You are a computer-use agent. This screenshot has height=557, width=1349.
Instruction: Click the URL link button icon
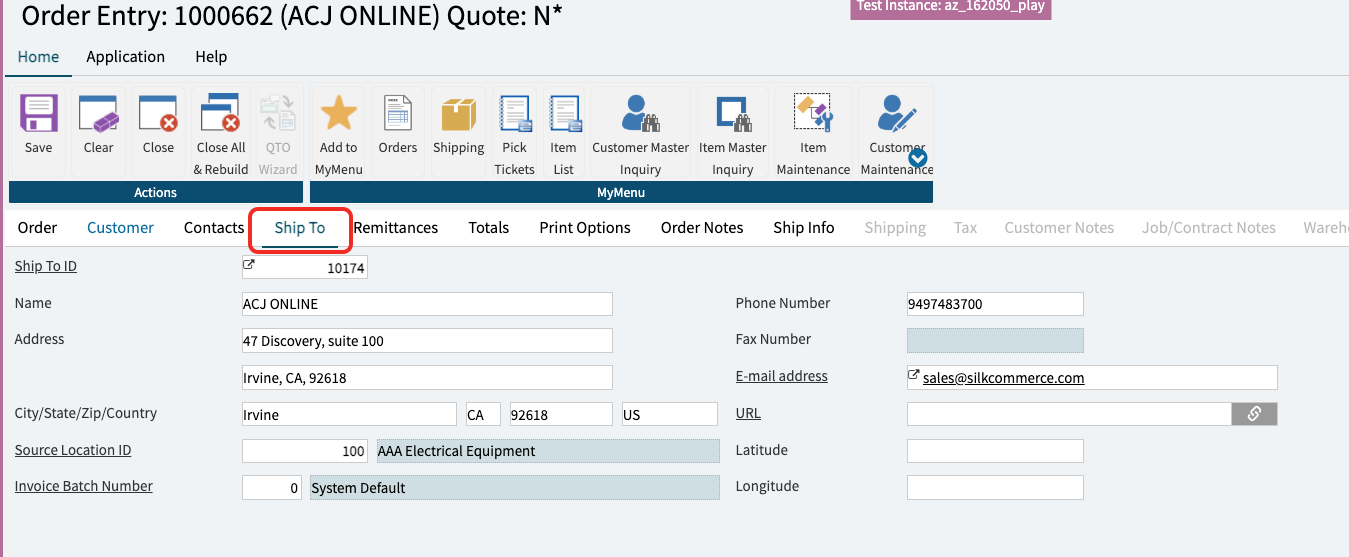[1254, 414]
